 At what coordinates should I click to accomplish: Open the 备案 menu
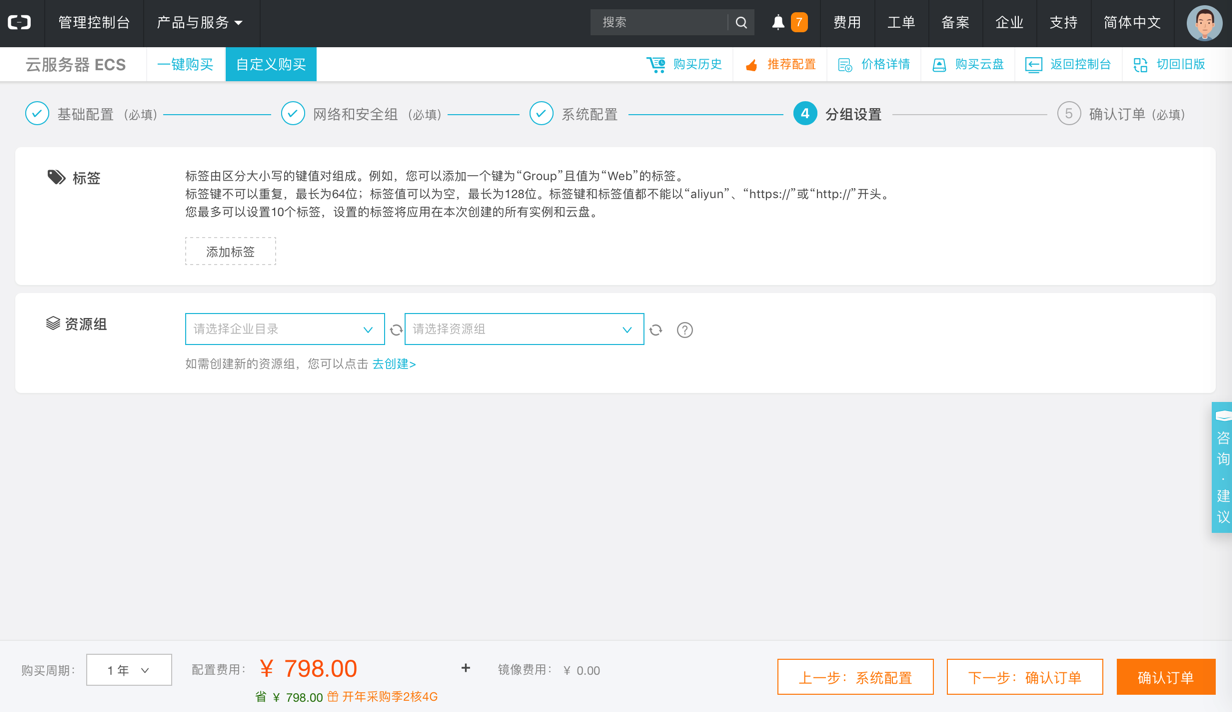click(x=955, y=22)
